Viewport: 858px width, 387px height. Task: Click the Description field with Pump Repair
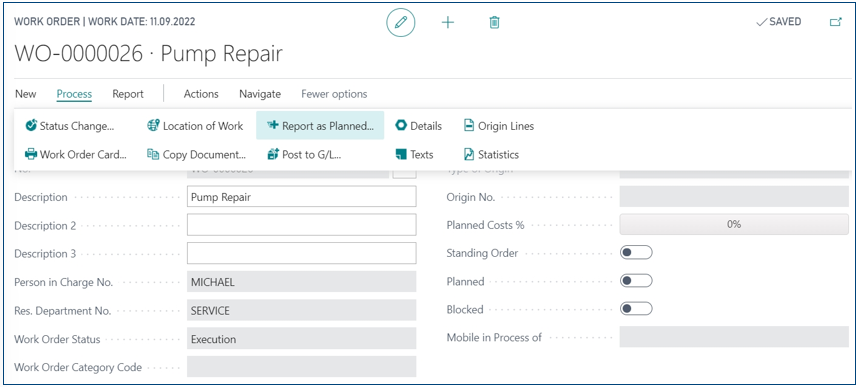[302, 197]
